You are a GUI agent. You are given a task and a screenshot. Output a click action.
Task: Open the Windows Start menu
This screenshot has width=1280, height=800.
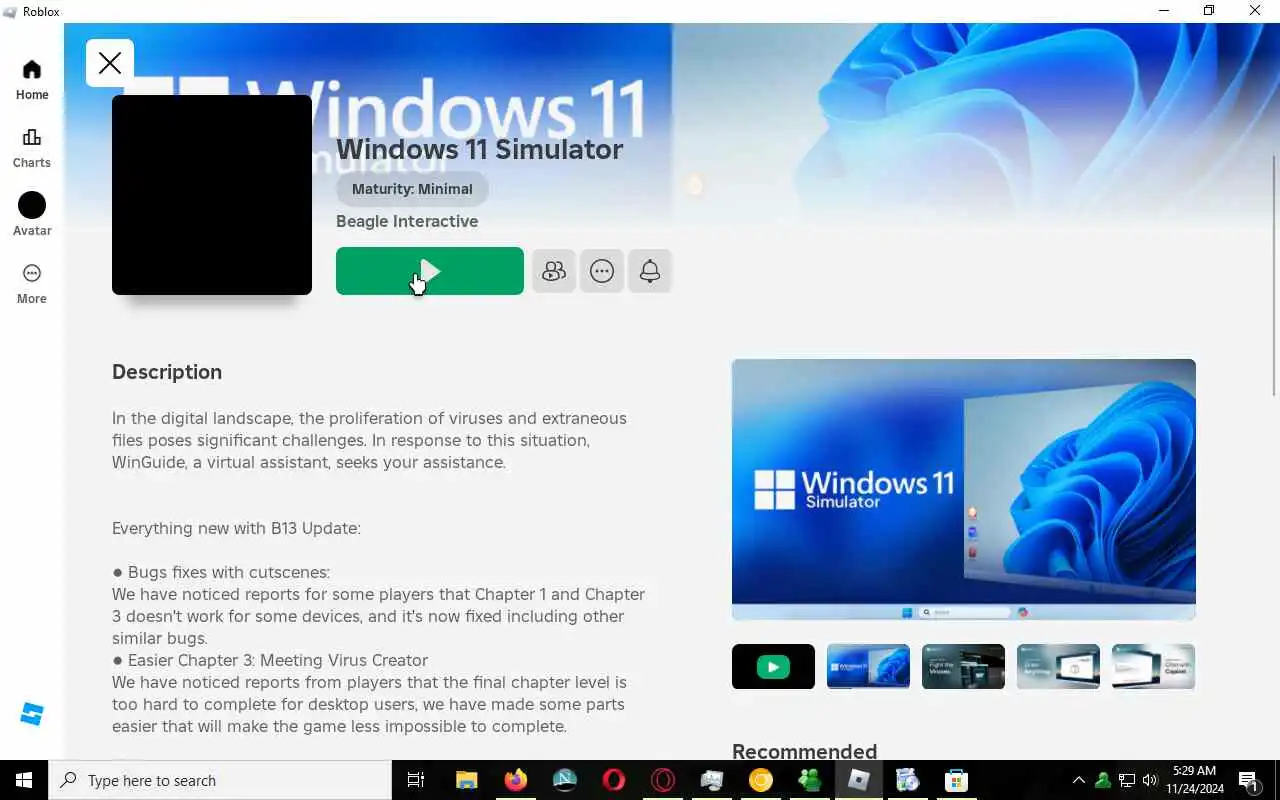point(24,780)
